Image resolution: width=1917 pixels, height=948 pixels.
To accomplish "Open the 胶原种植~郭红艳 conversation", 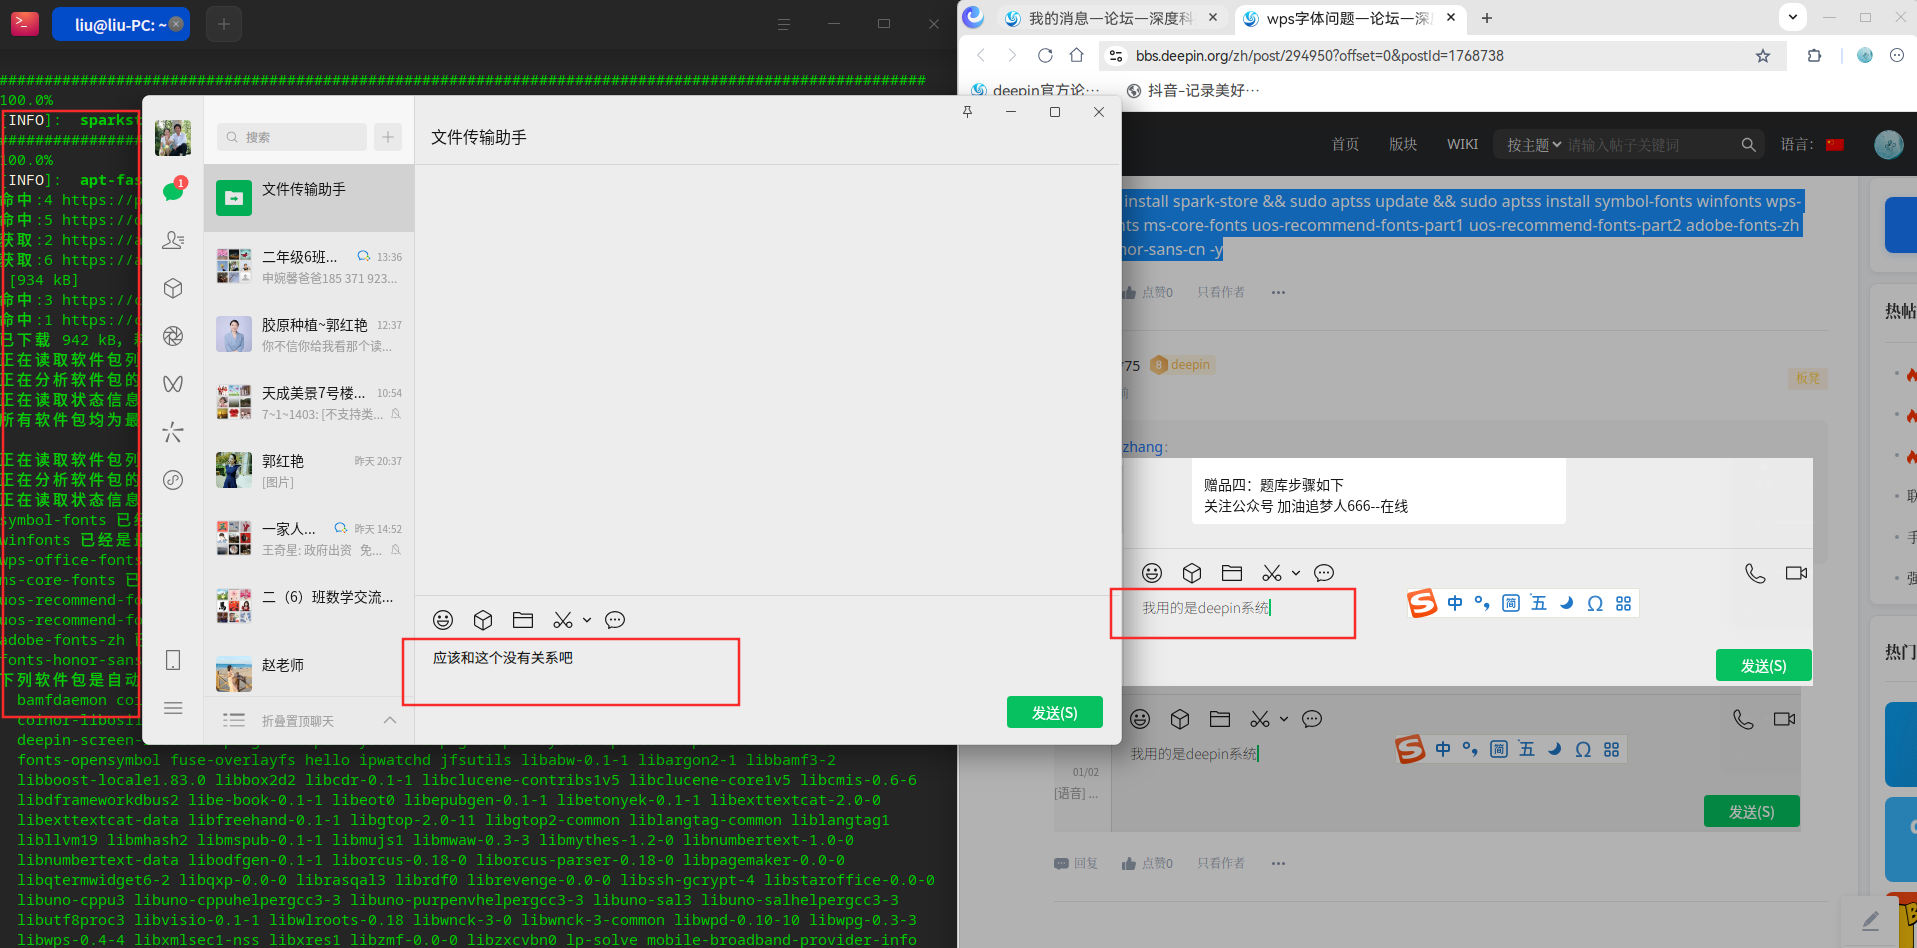I will pos(309,335).
